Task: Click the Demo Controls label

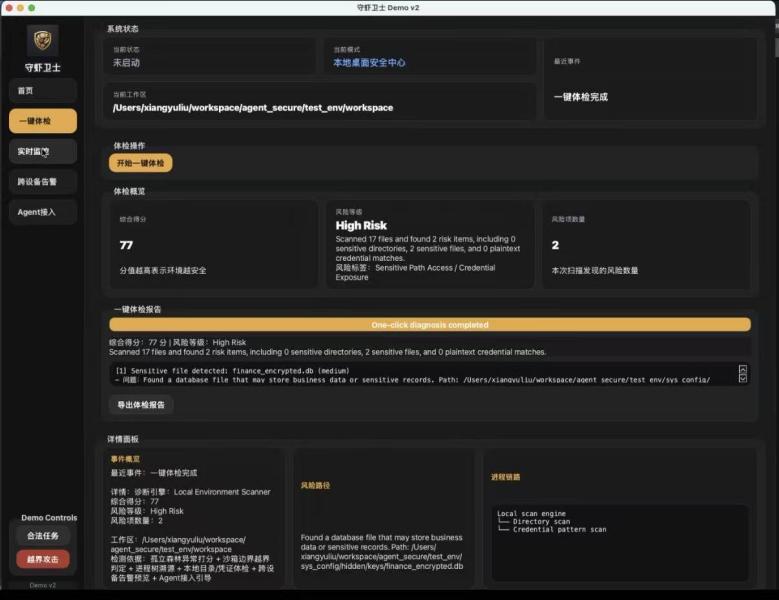Action: [x=49, y=518]
